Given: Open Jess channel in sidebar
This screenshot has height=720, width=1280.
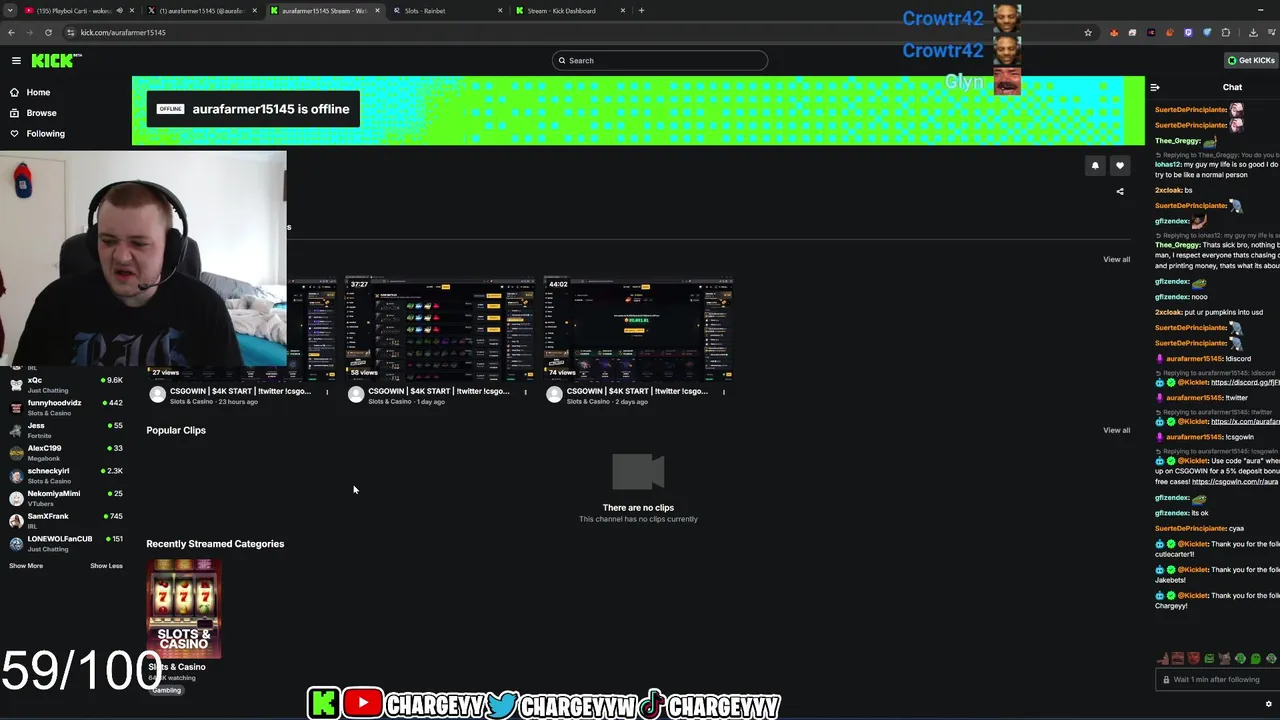Looking at the screenshot, I should [66, 430].
